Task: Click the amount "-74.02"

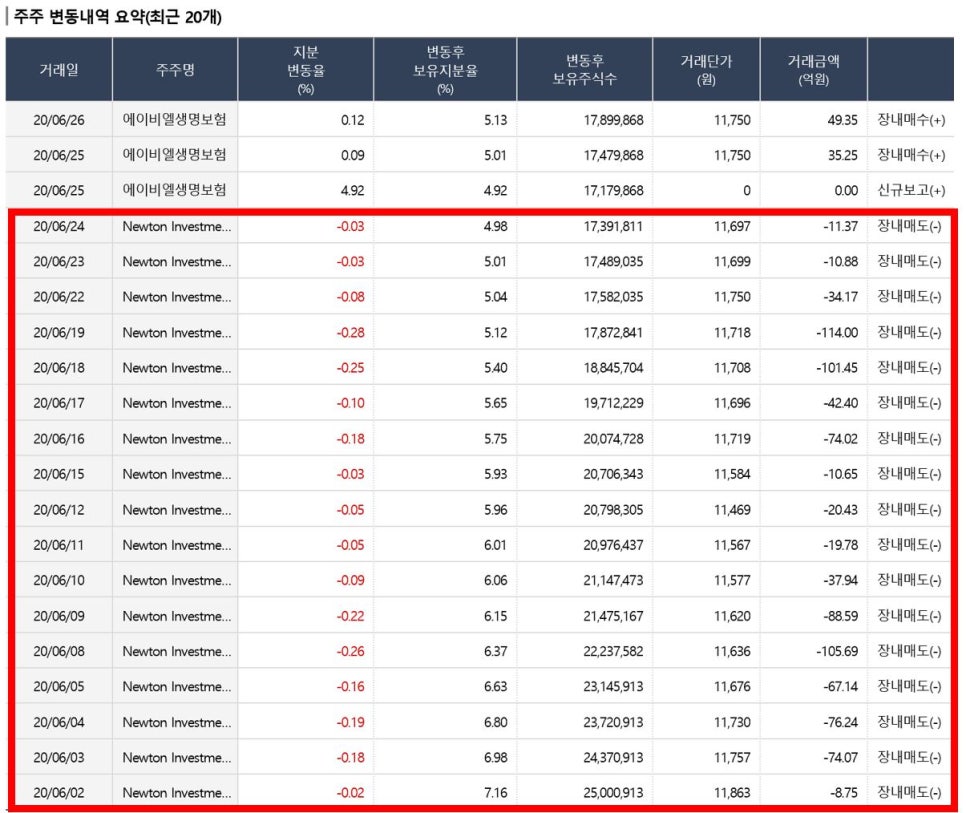Action: [840, 439]
